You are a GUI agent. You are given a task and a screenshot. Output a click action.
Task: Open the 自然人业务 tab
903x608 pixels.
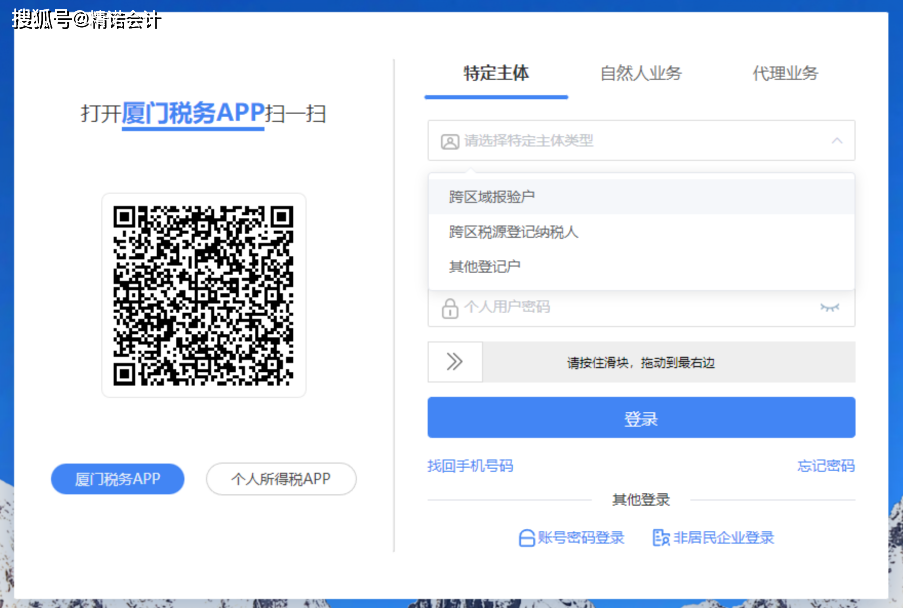(640, 74)
